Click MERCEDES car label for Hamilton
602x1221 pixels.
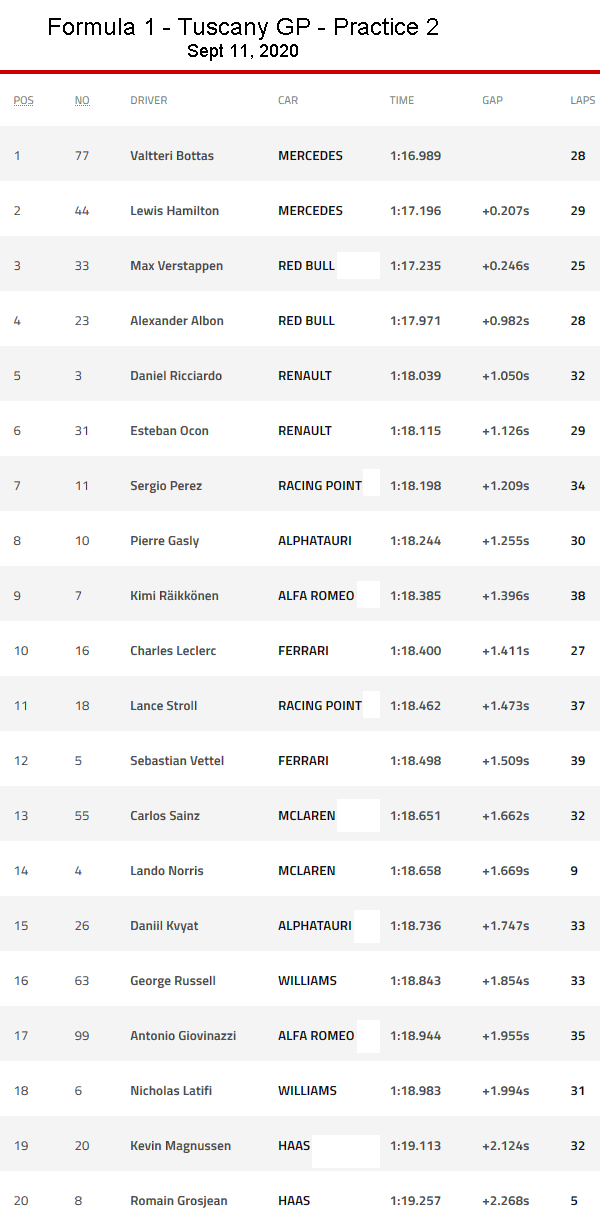310,211
